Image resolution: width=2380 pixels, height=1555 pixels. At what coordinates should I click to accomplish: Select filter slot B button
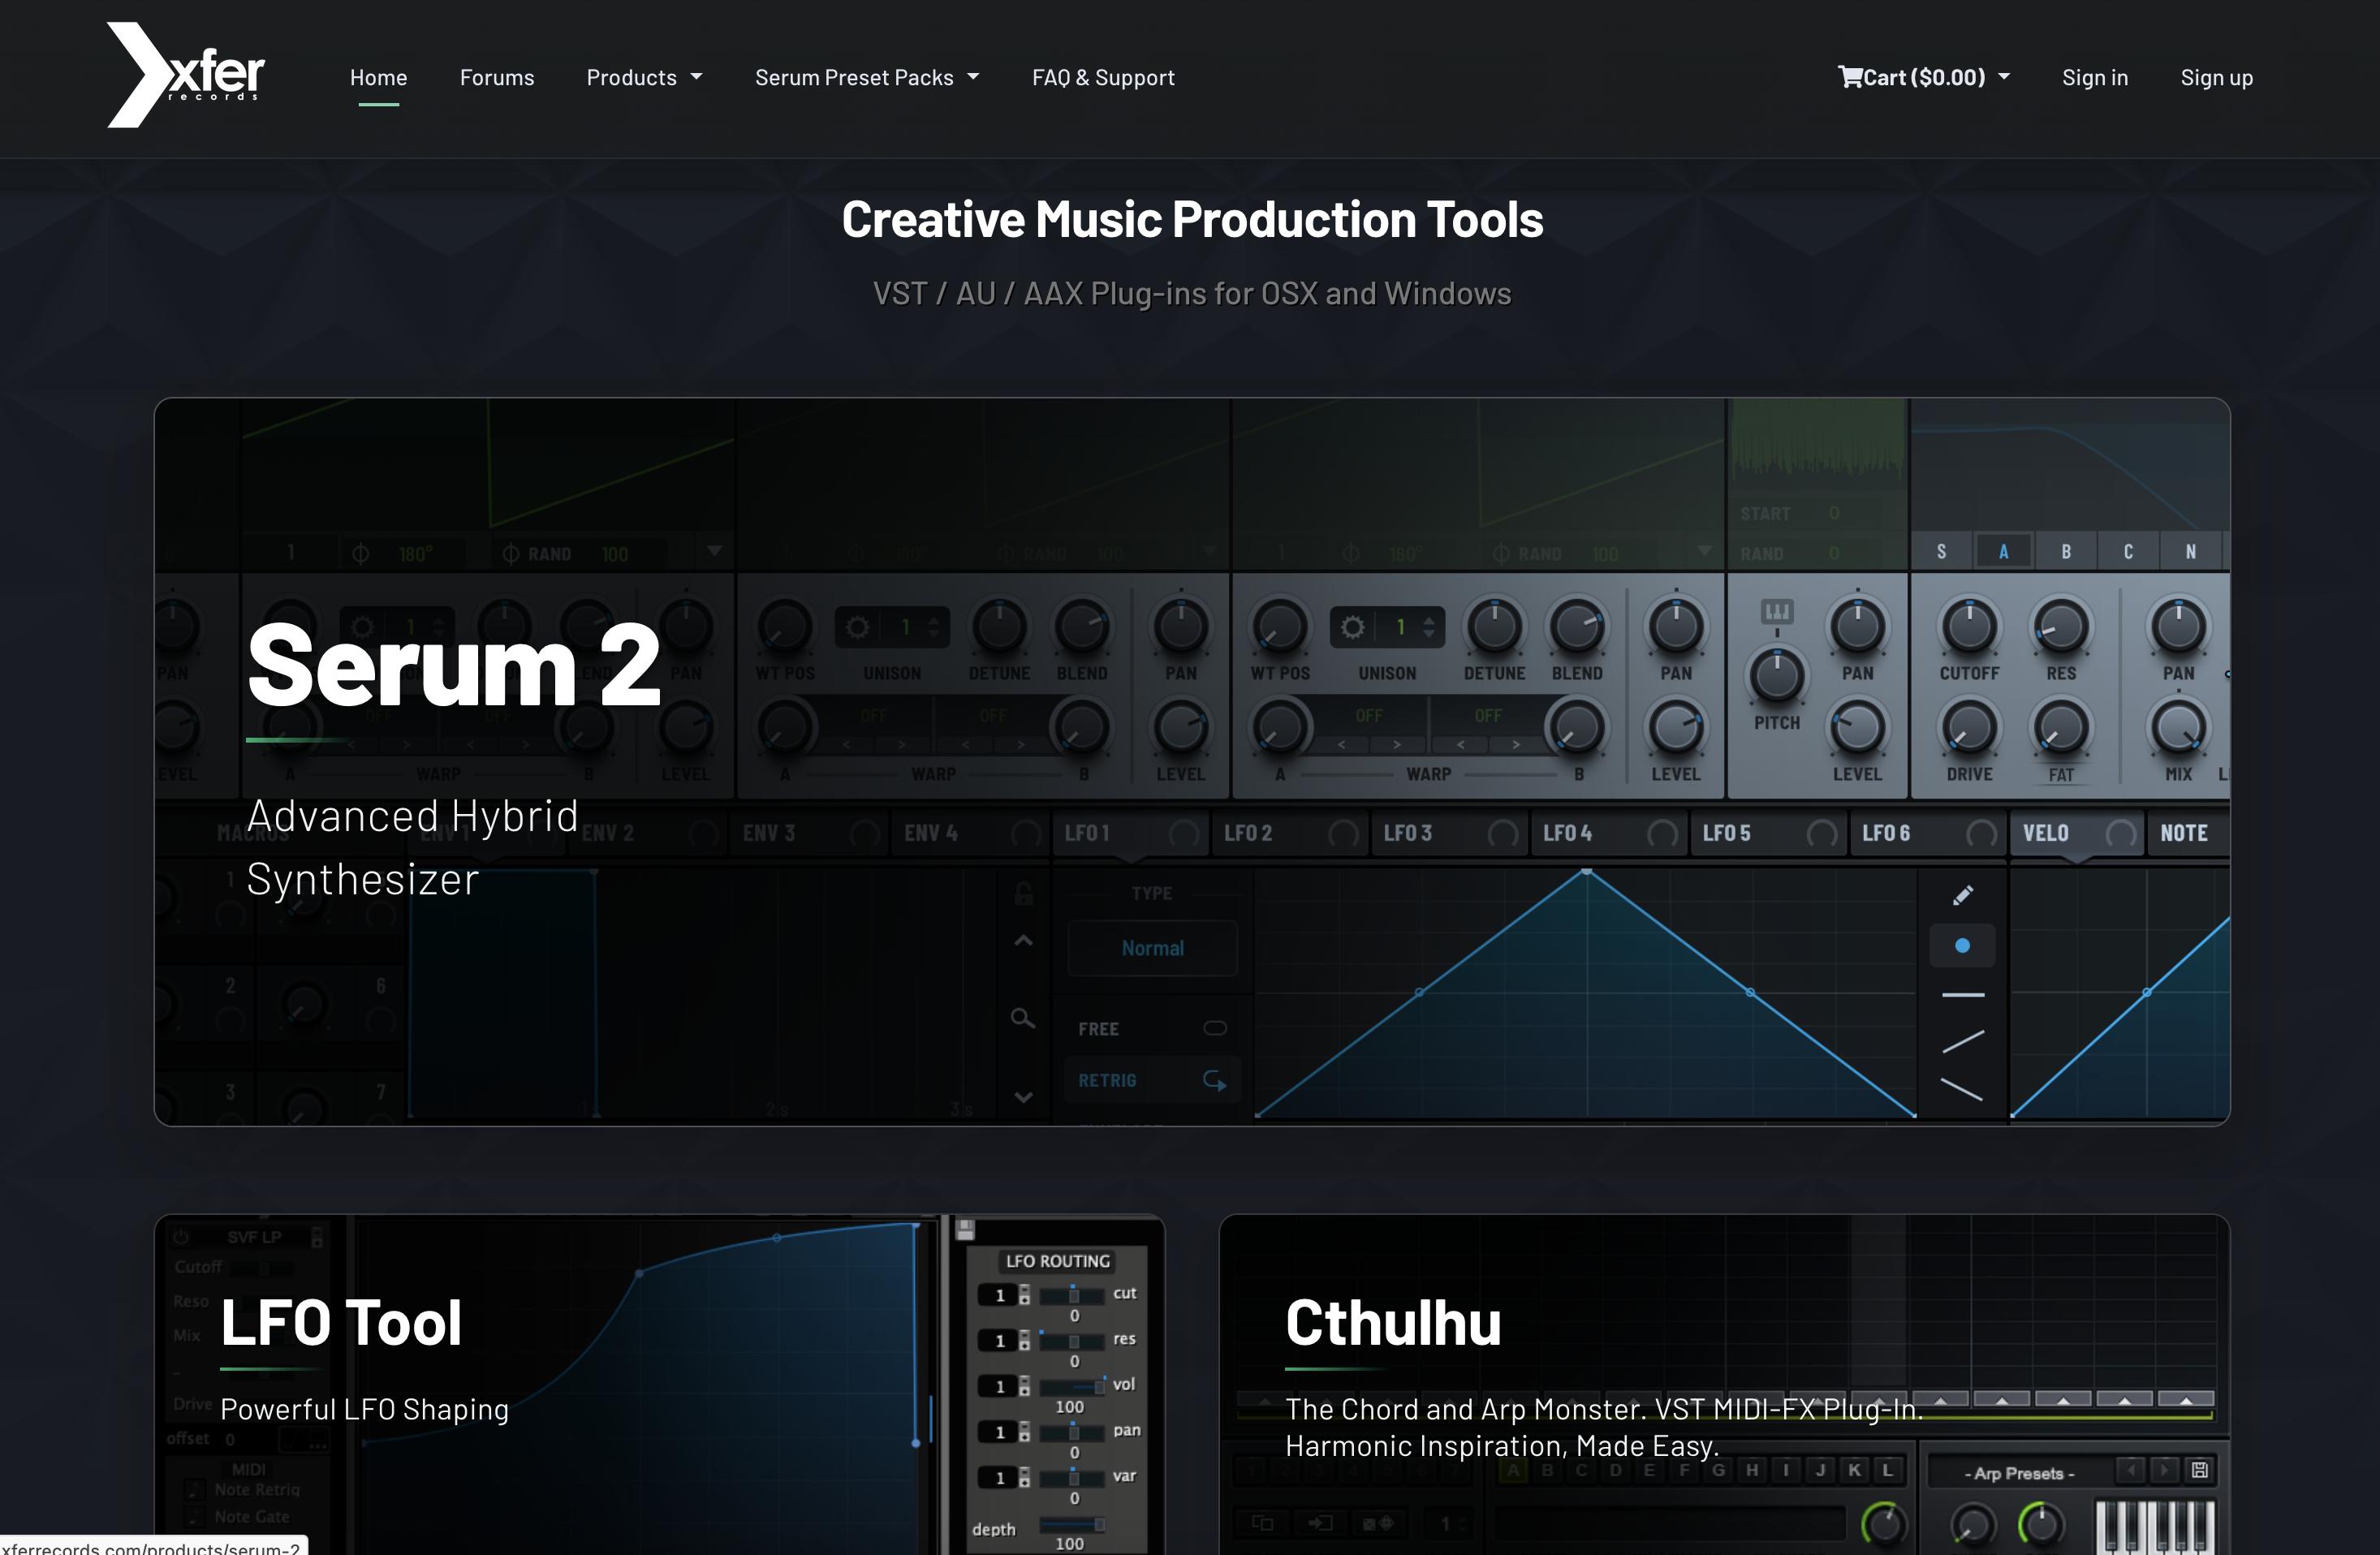tap(2066, 552)
